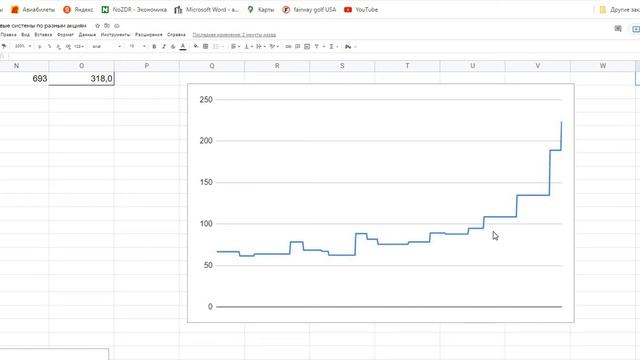Image resolution: width=640 pixels, height=360 pixels.
Task: Select the blue line chart
Action: click(380, 203)
